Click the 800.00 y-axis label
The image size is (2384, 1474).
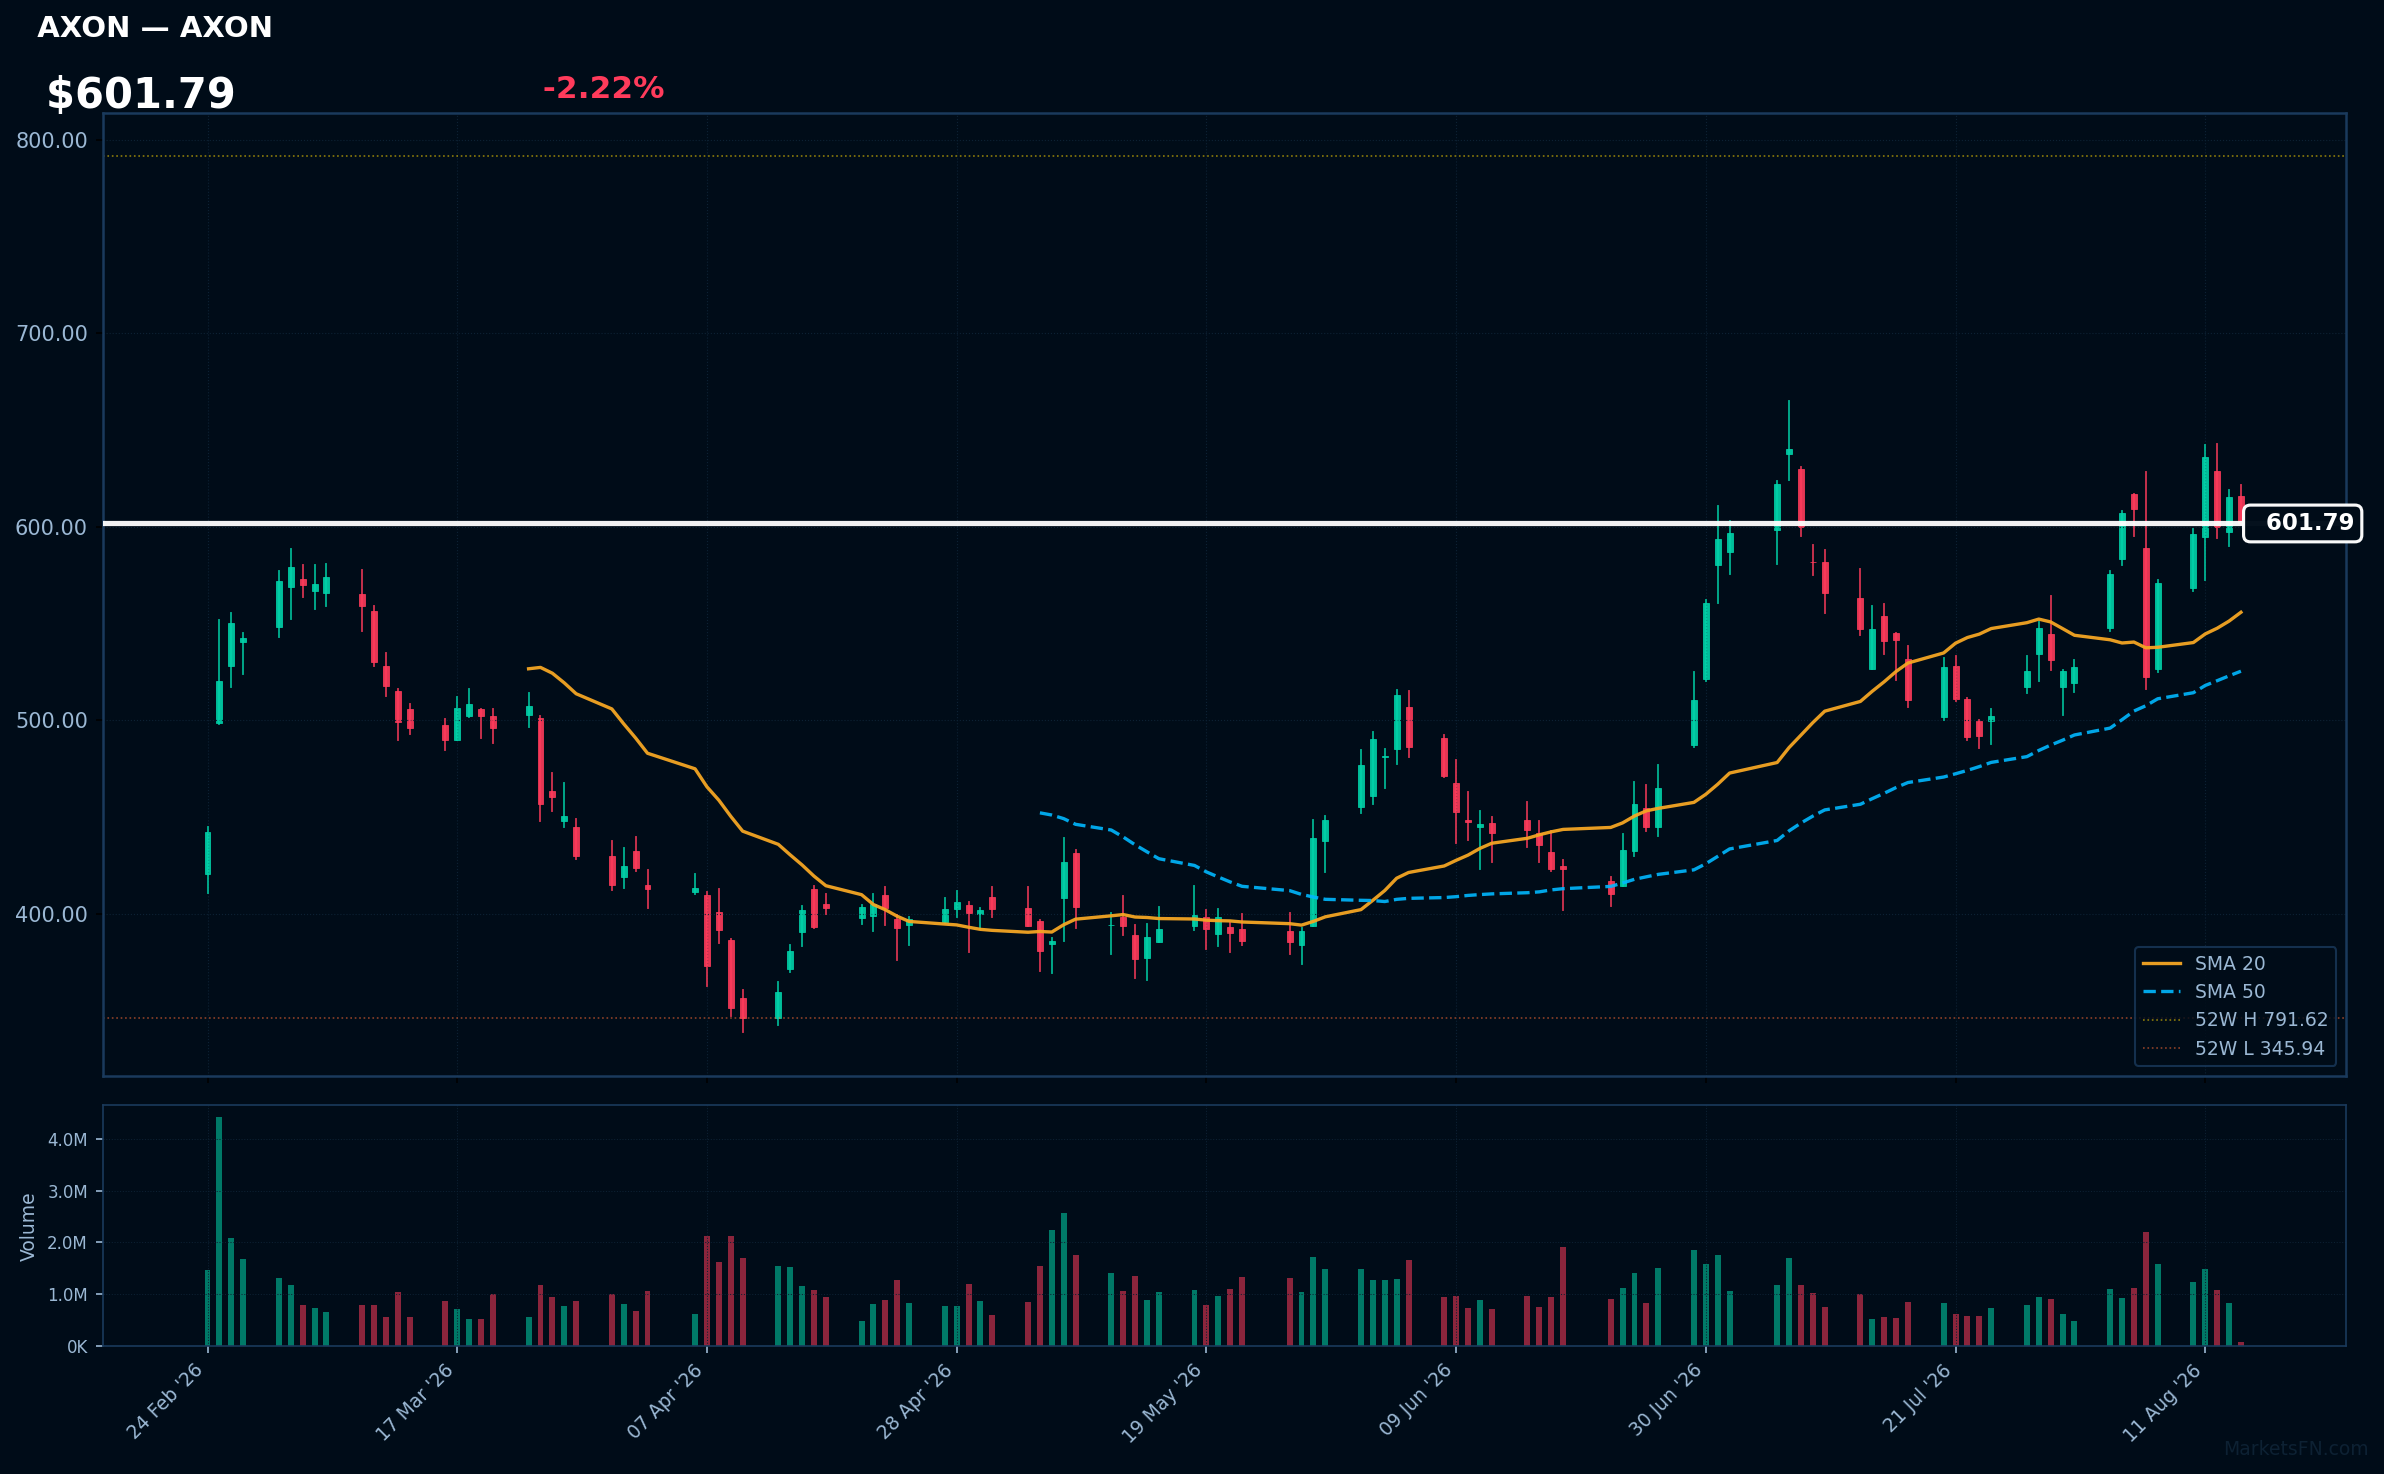pos(52,141)
